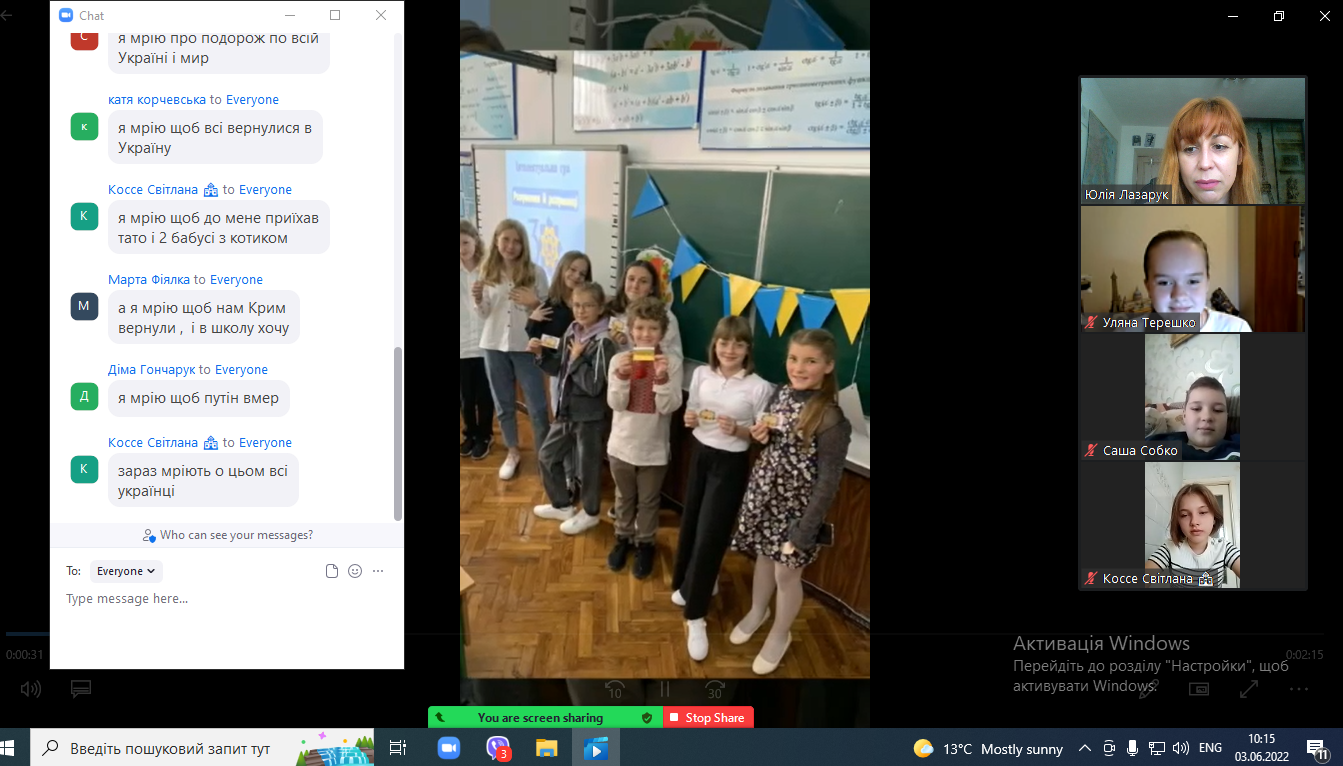Expand the Everyone recipient dropdown
This screenshot has height=766, width=1343.
point(126,571)
